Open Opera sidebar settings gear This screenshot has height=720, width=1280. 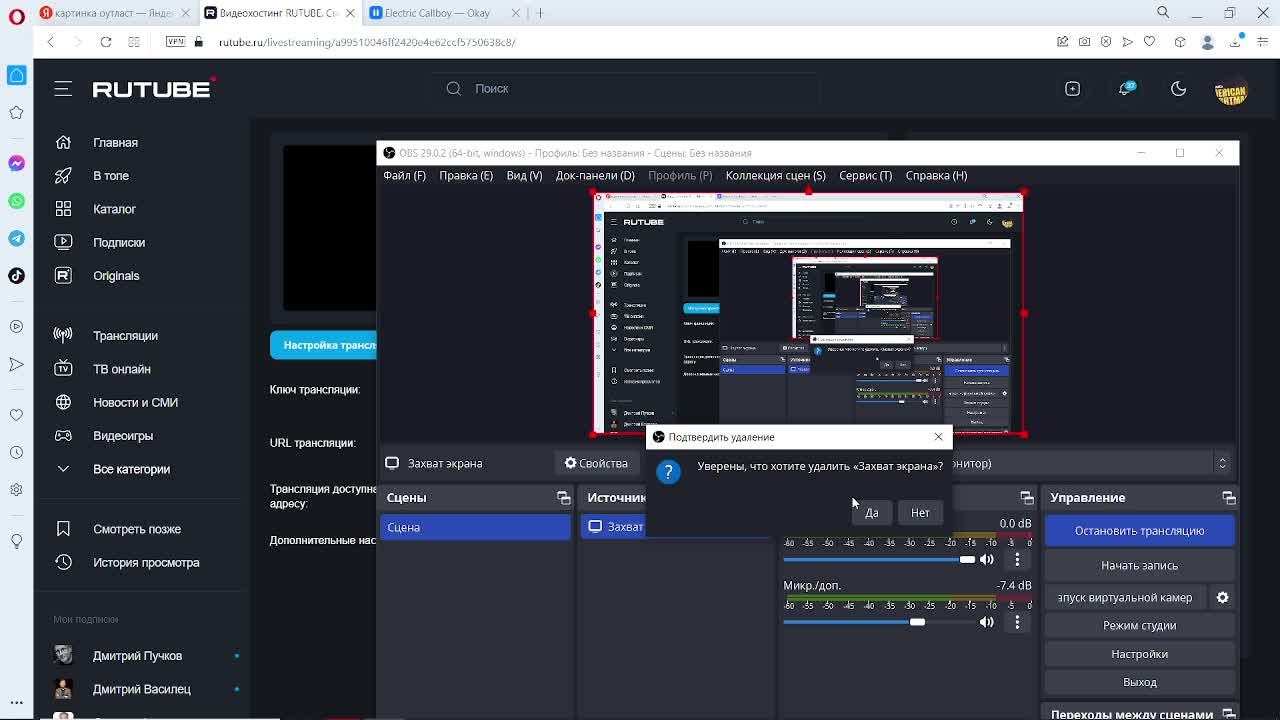[x=16, y=490]
